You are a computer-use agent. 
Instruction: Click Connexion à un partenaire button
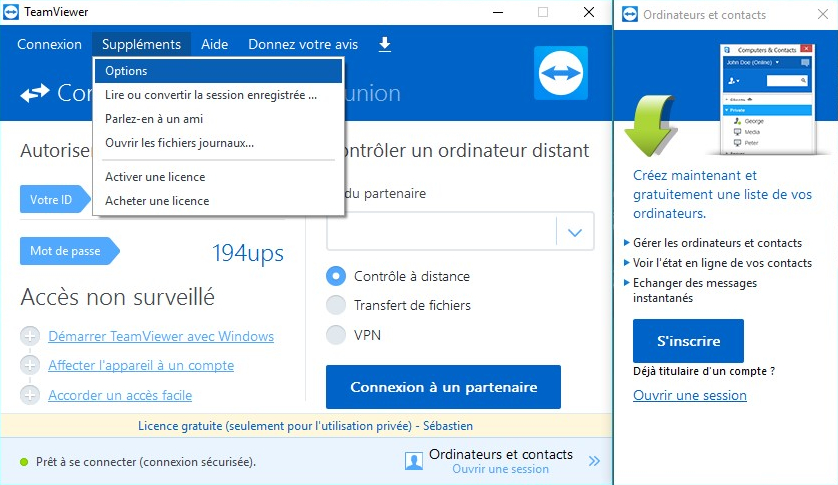pyautogui.click(x=443, y=387)
